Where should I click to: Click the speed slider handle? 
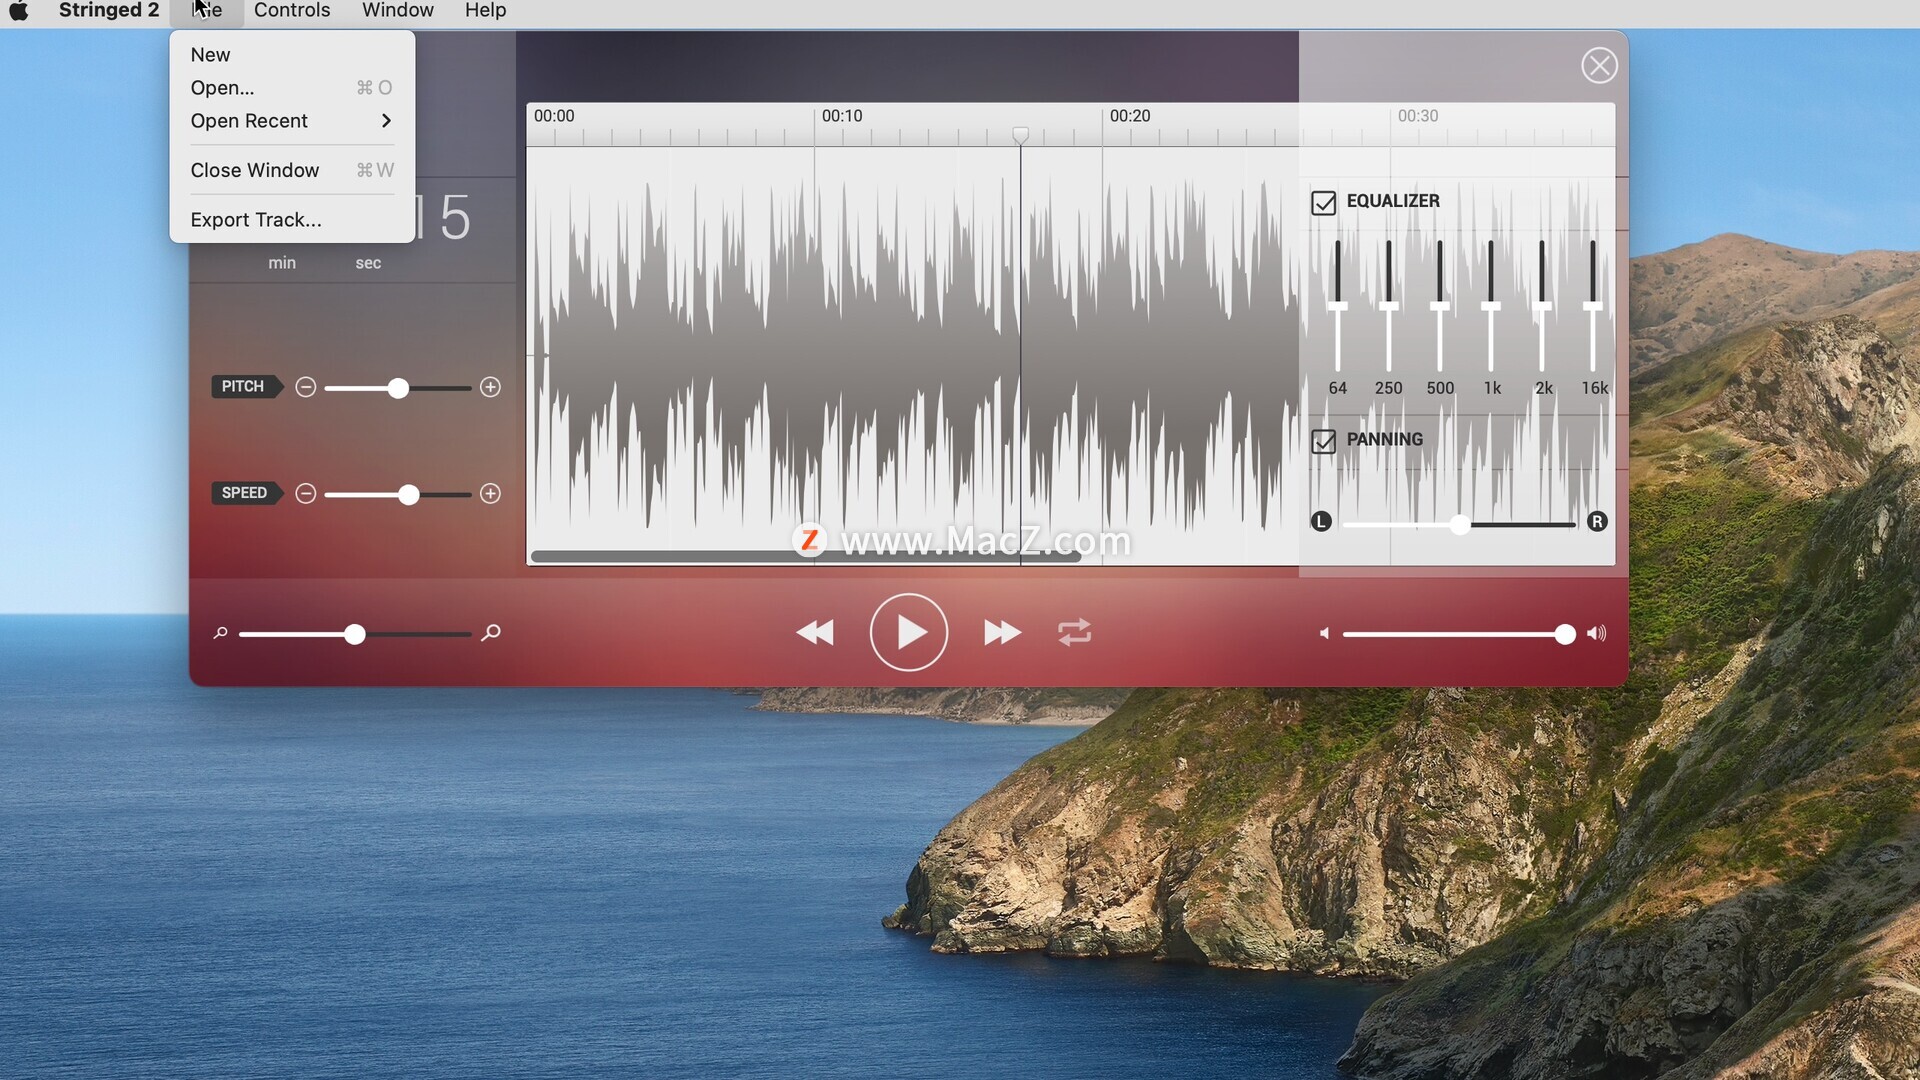coord(408,495)
